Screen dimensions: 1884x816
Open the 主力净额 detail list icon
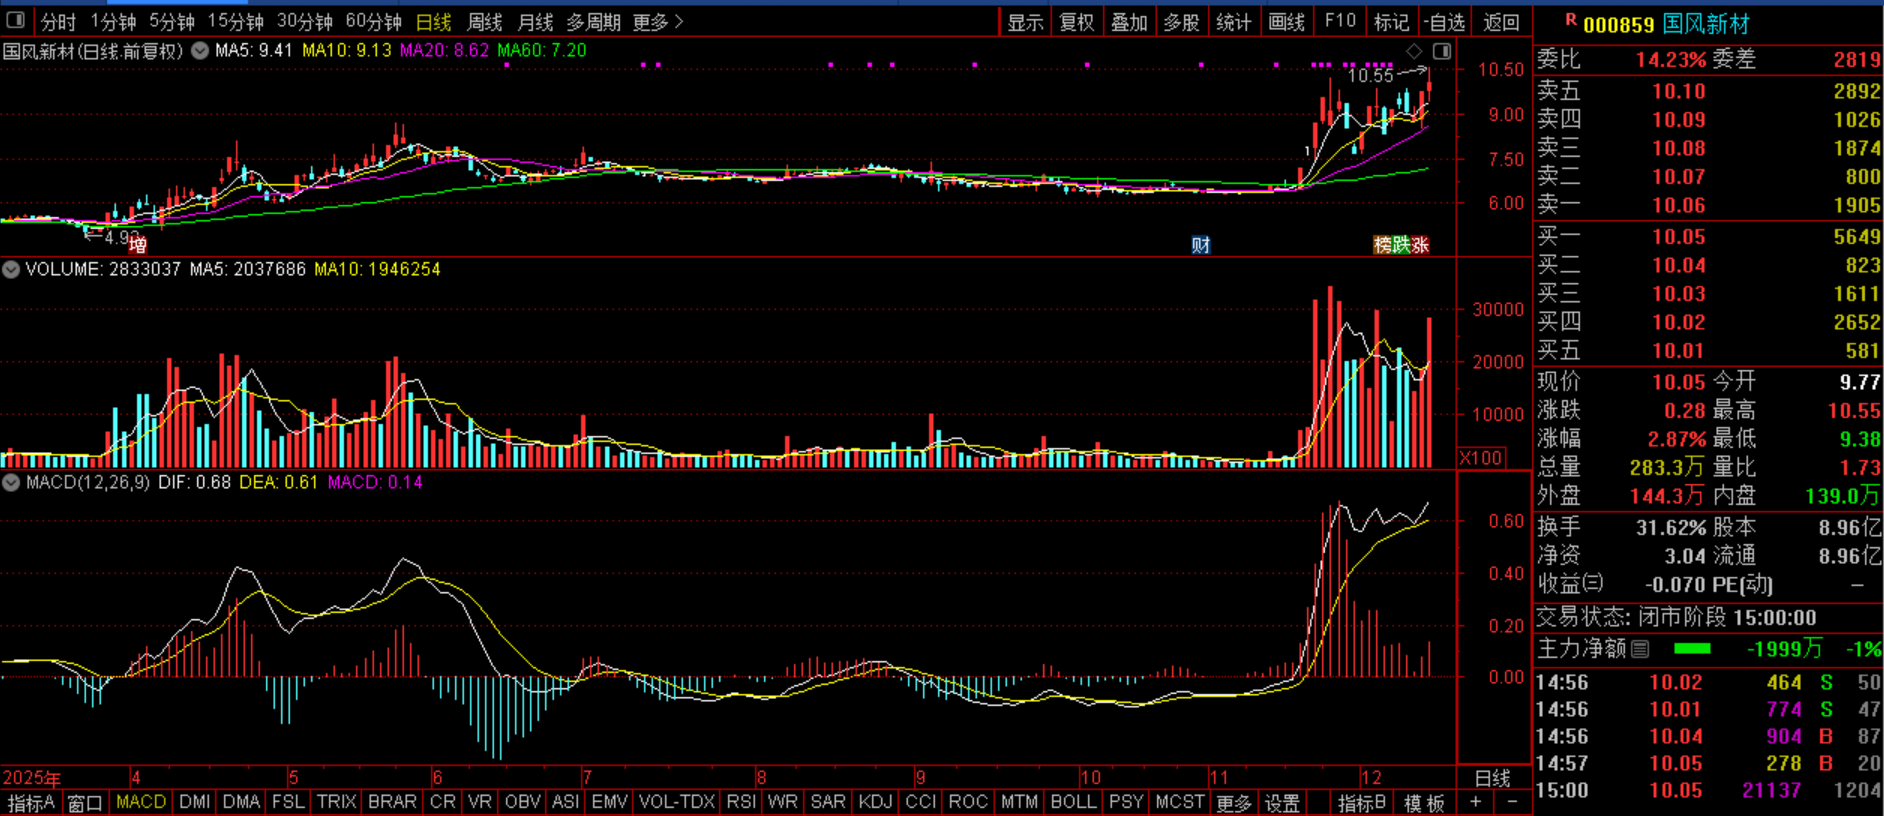click(x=1640, y=649)
